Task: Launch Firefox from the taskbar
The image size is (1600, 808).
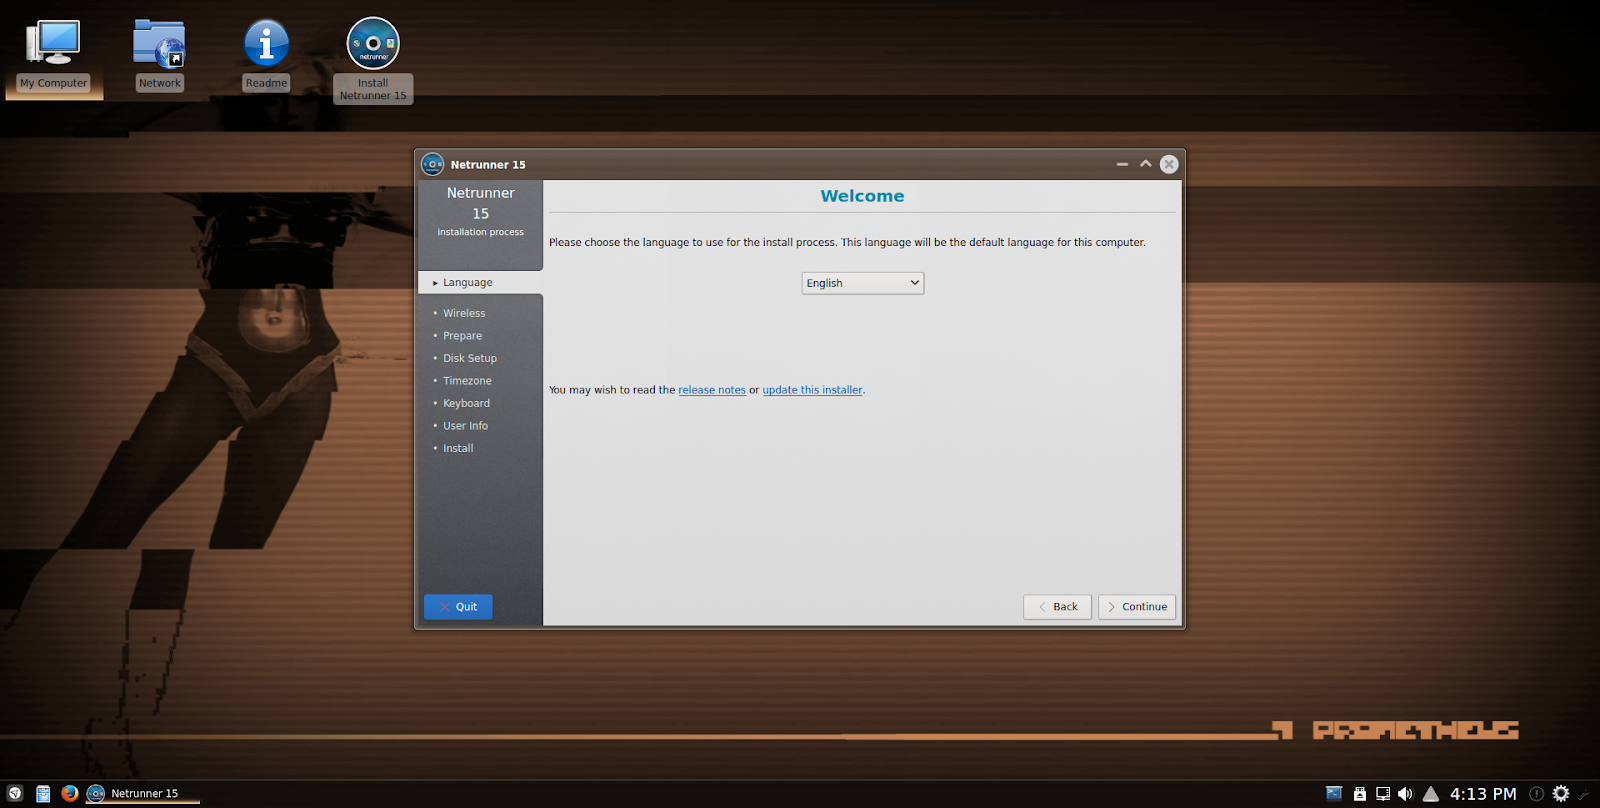Action: [70, 793]
